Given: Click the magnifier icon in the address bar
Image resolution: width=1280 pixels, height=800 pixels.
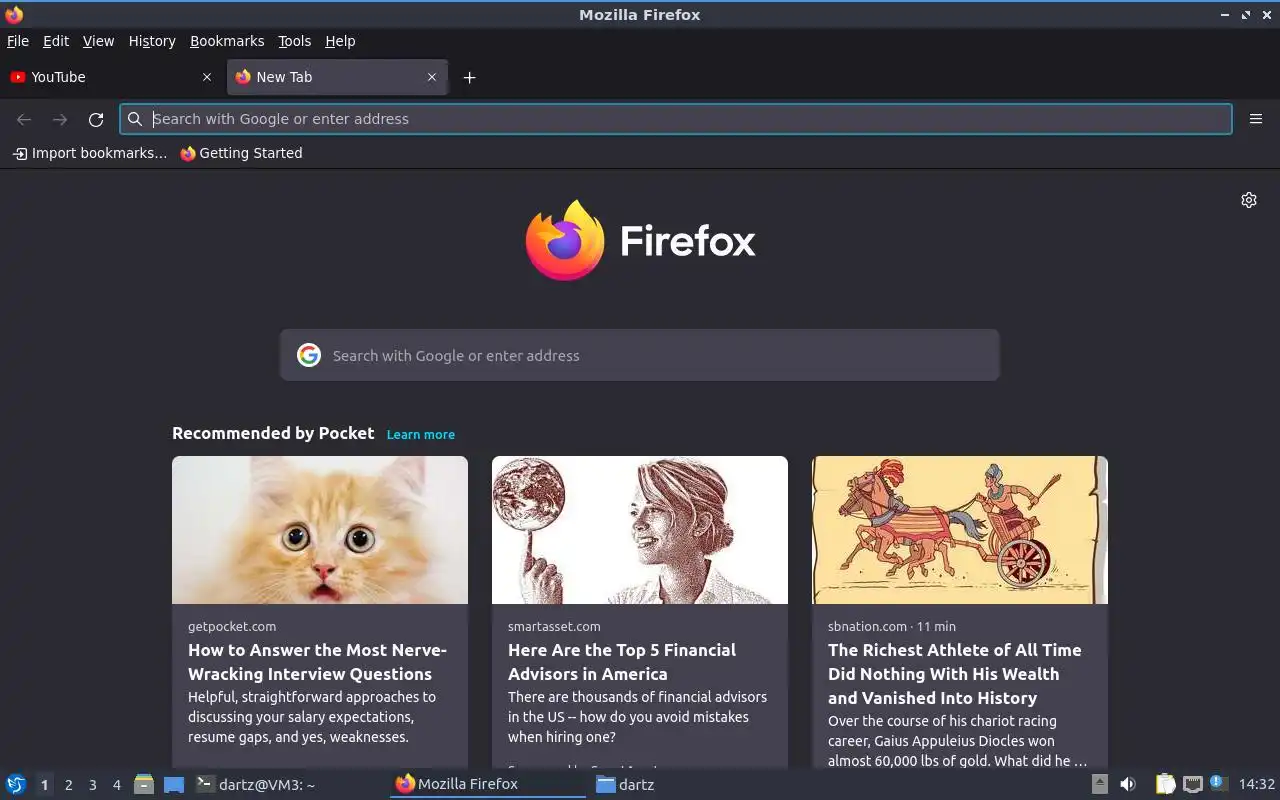Looking at the screenshot, I should 135,119.
